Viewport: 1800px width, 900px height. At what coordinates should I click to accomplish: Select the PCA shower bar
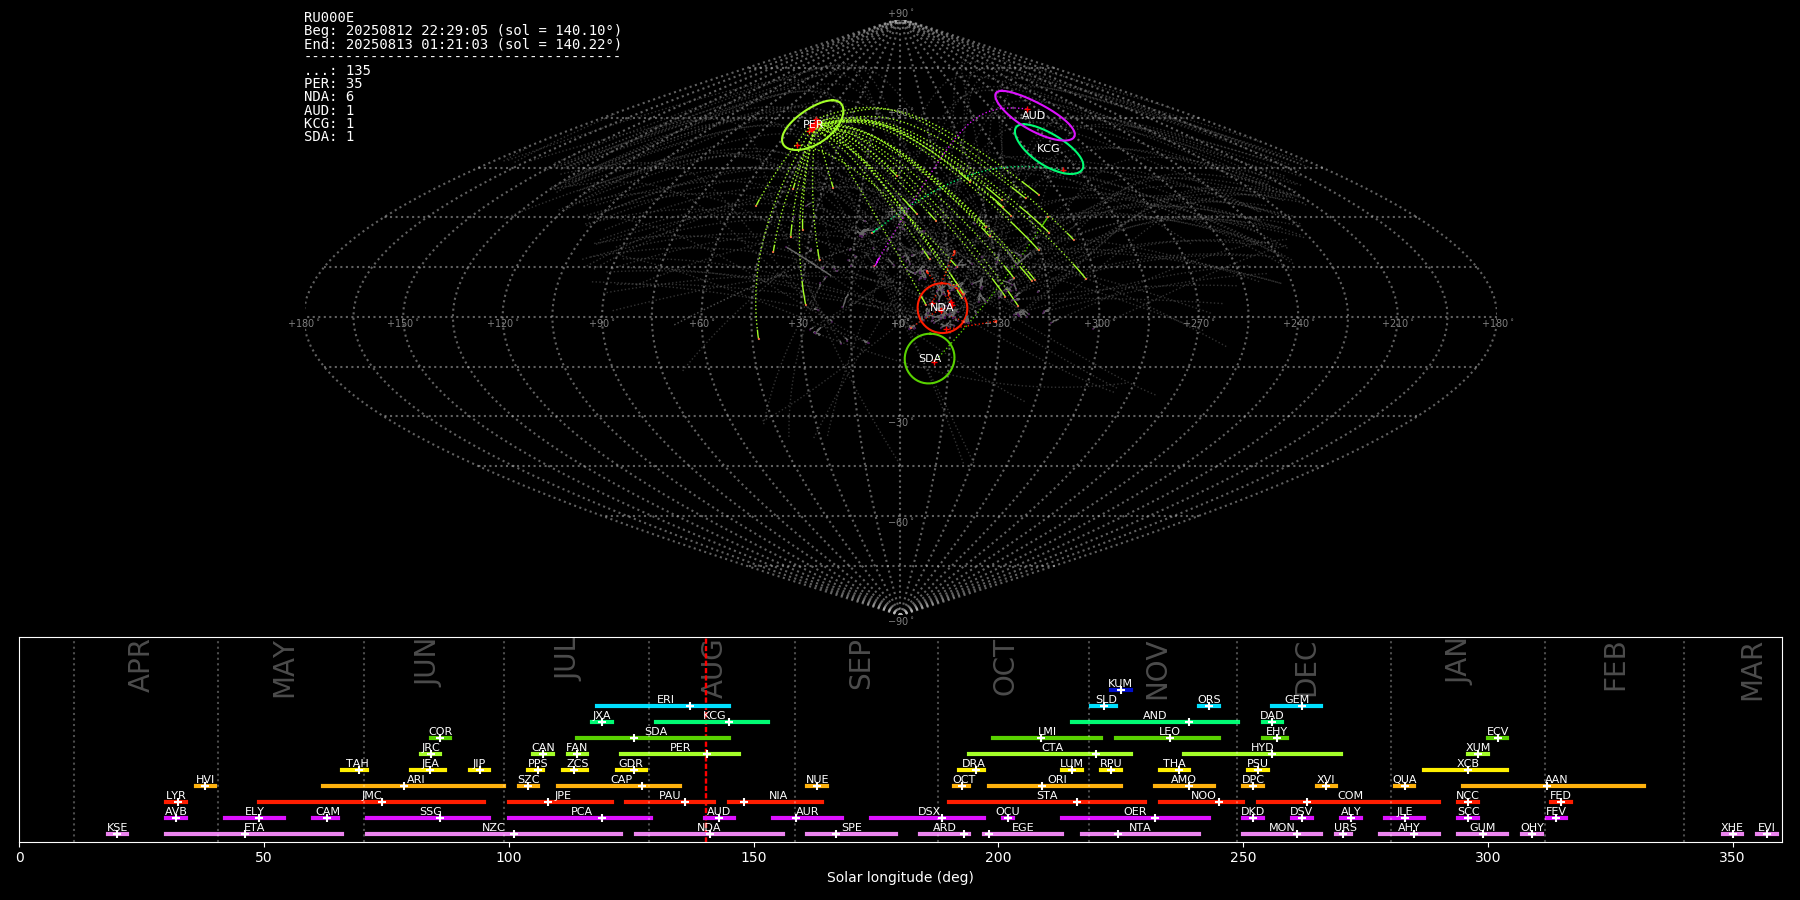(580, 818)
